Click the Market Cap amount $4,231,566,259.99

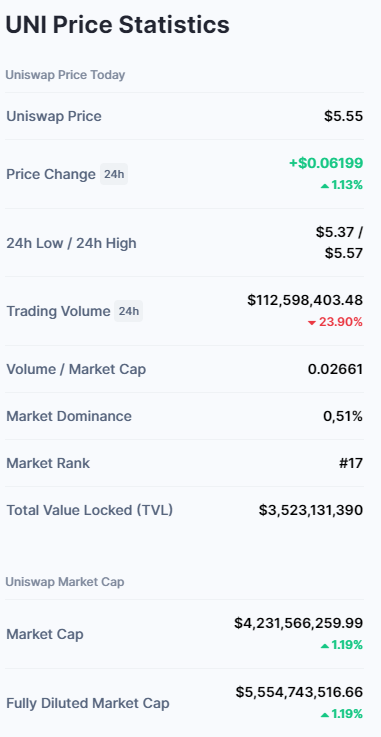coord(299,623)
